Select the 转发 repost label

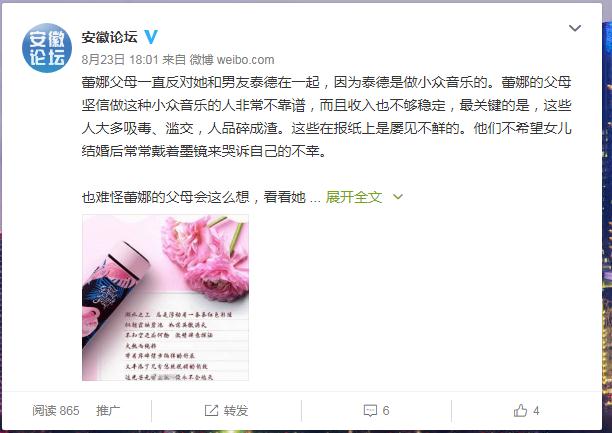[236, 411]
